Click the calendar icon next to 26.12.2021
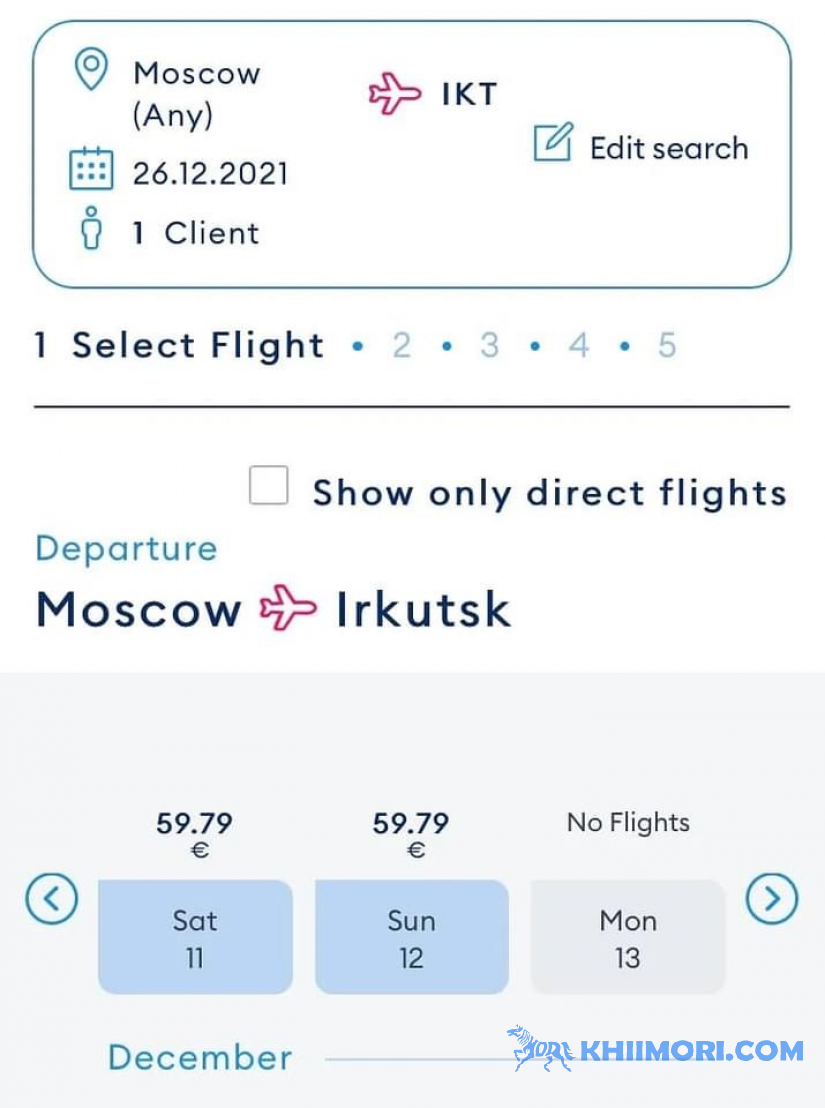This screenshot has width=825, height=1108. 91,169
